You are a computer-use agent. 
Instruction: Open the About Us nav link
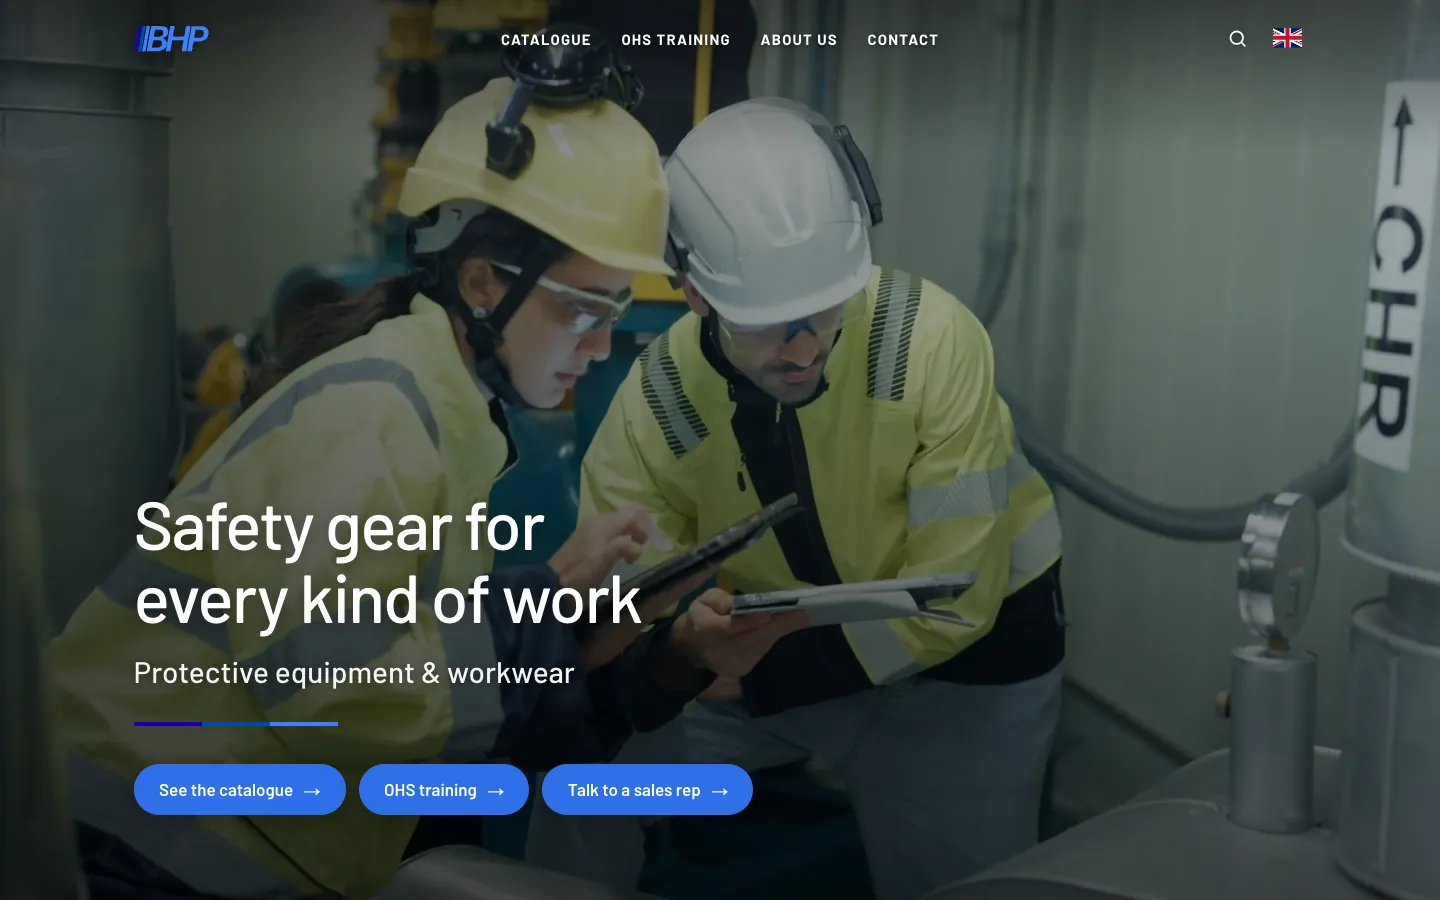tap(799, 40)
